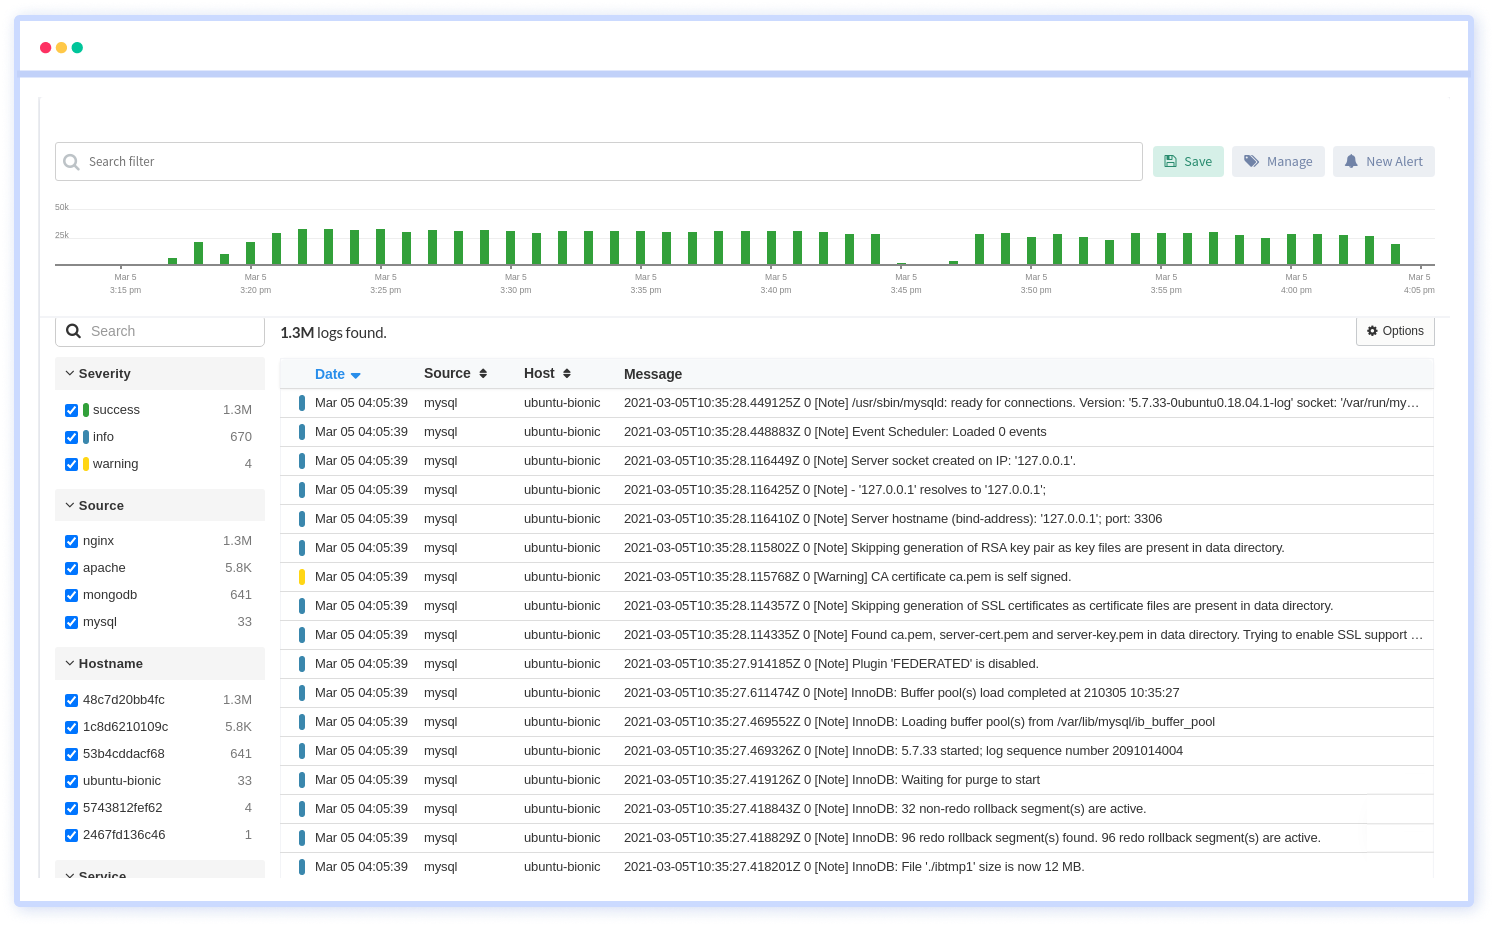This screenshot has height=926, width=1494.
Task: Click the New Alert button
Action: pos(1384,161)
